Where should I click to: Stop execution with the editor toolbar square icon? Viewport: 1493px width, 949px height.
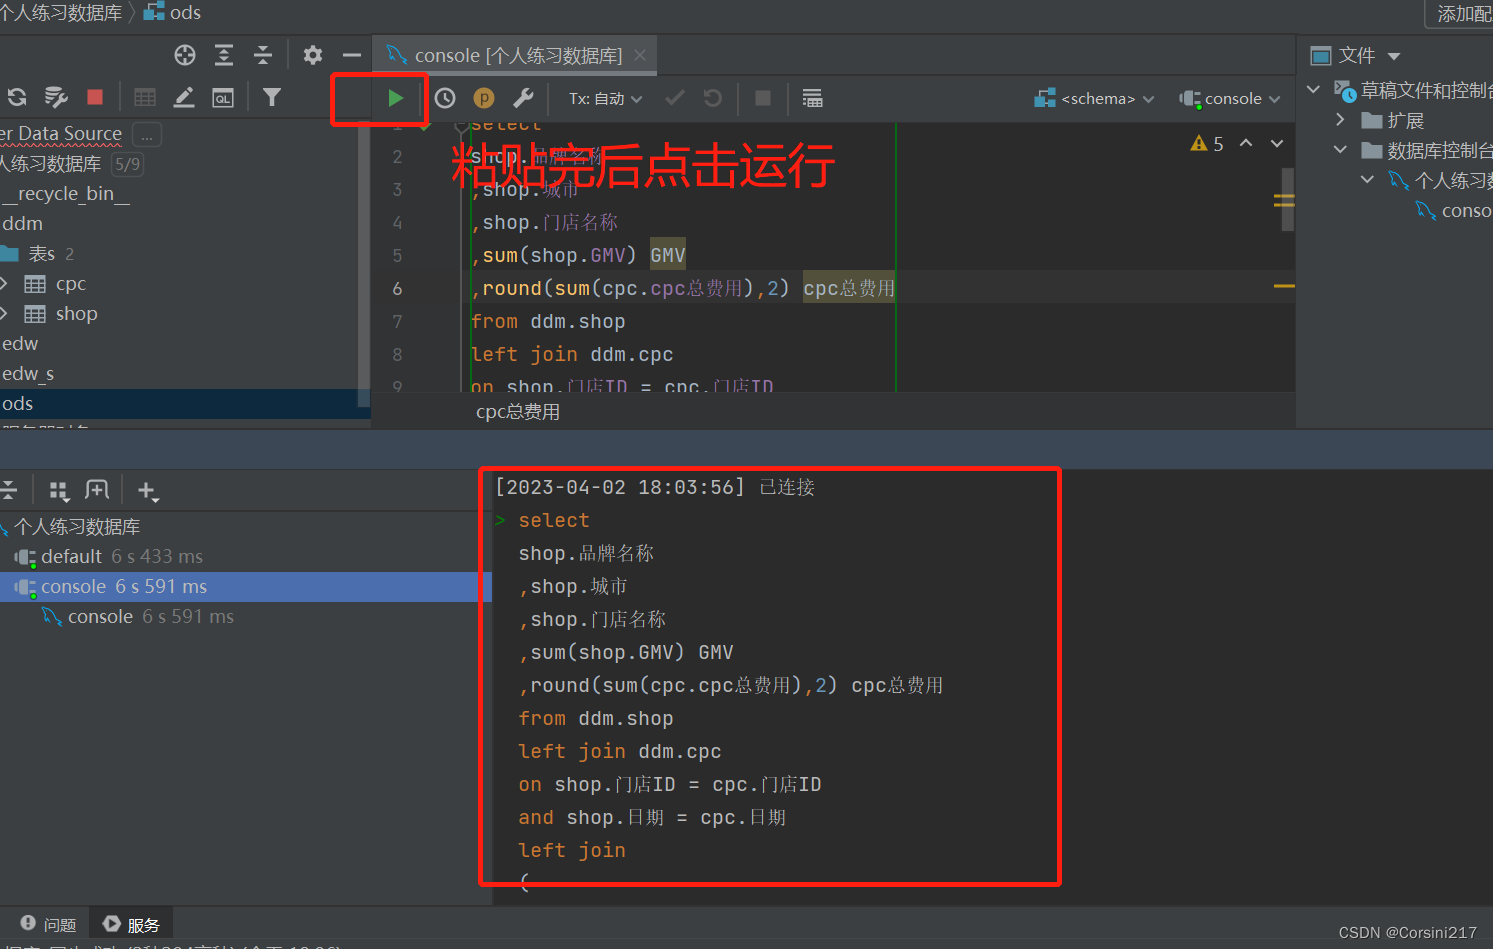(763, 98)
